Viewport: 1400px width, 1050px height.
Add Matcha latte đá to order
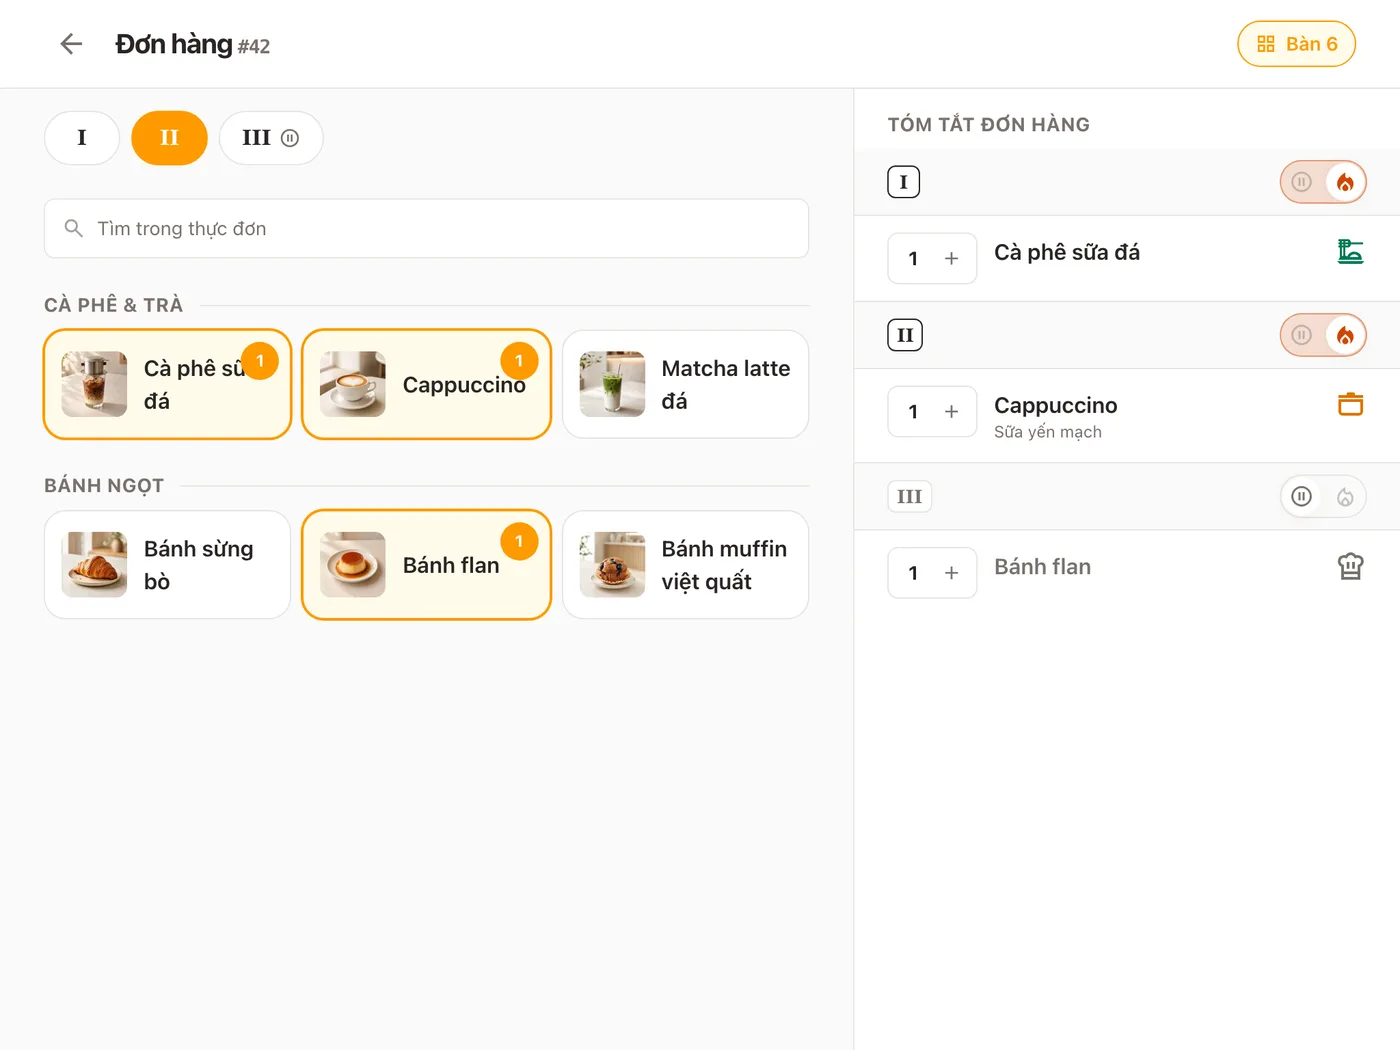(685, 384)
